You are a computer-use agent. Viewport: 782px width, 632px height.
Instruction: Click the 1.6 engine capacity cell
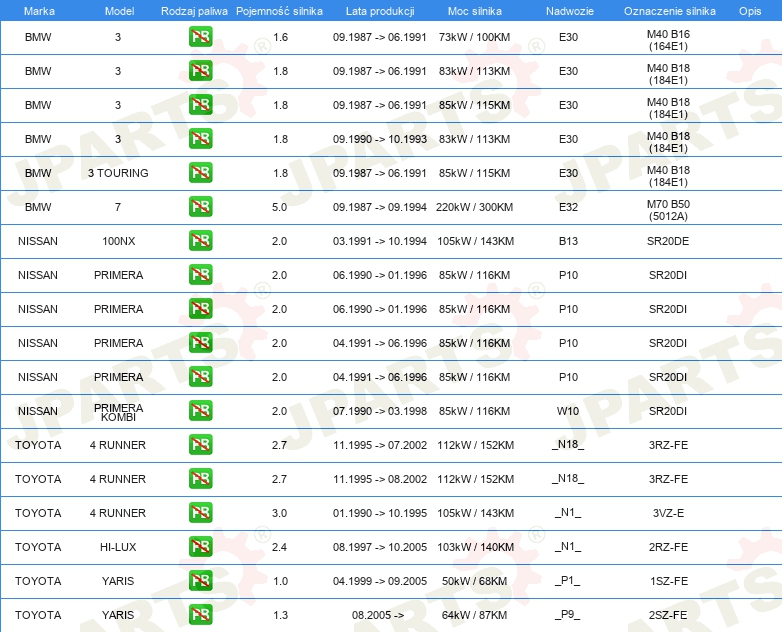pos(280,37)
